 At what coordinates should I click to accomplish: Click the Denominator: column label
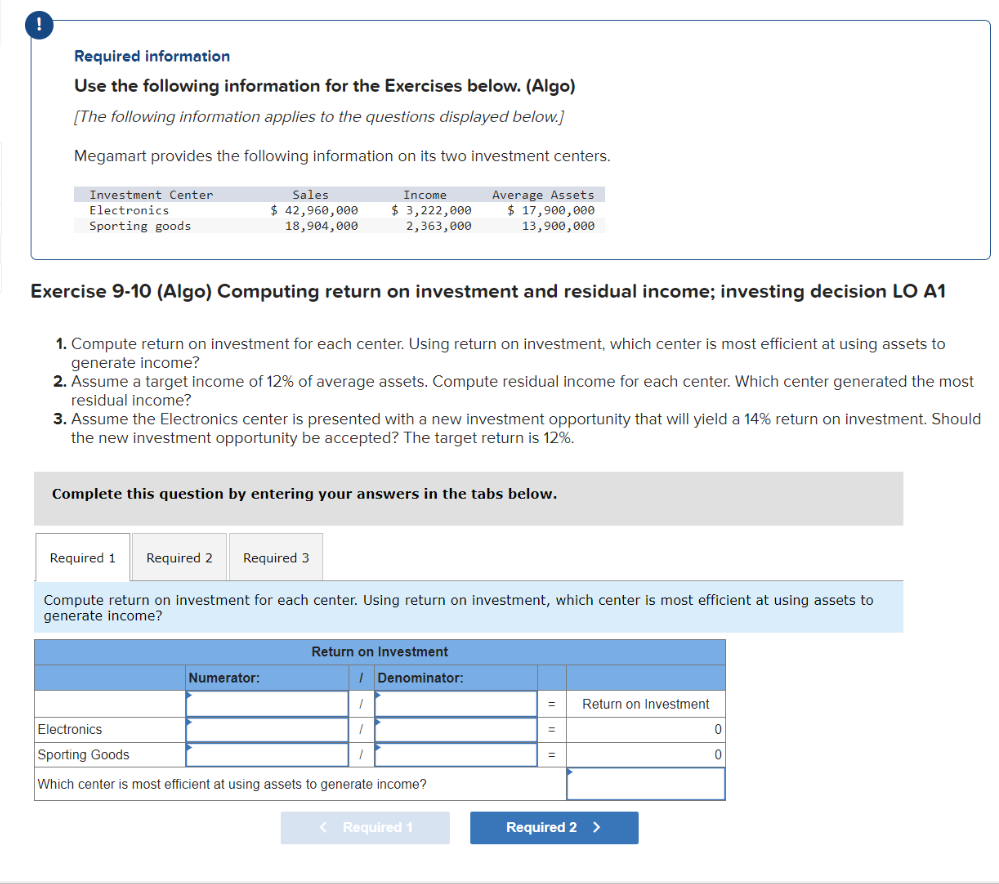[x=420, y=678]
